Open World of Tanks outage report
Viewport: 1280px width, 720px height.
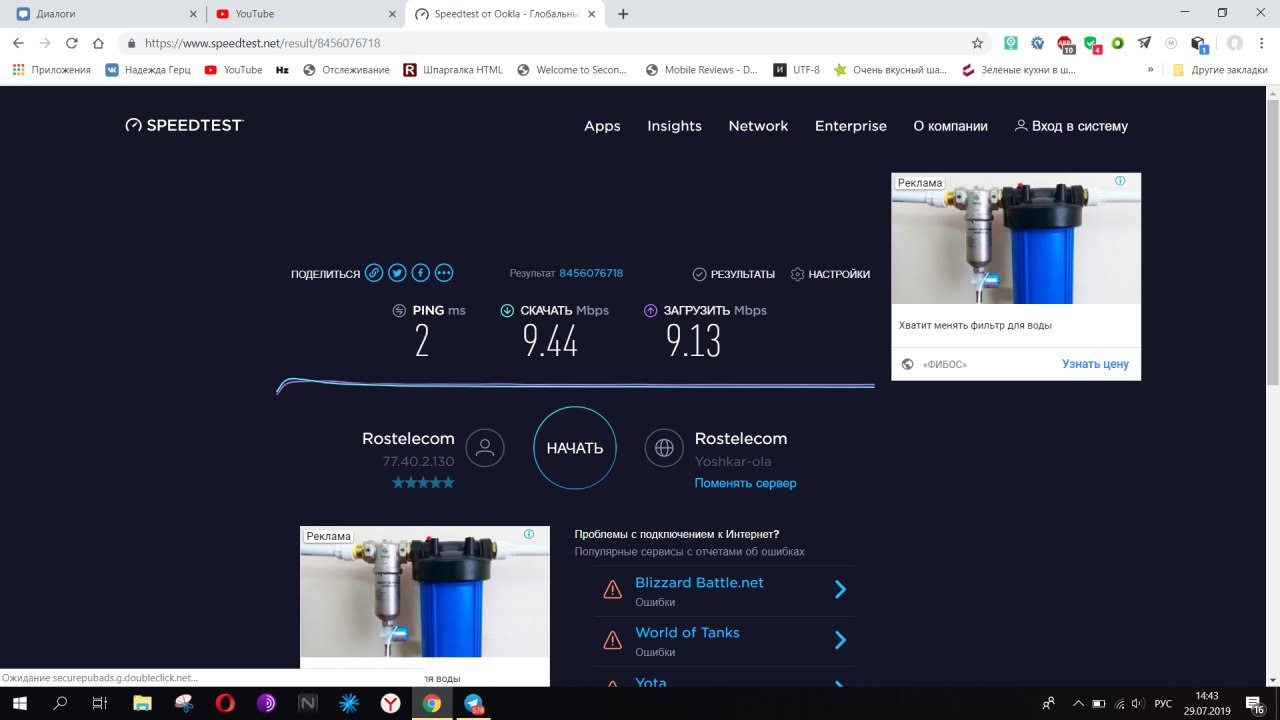[x=687, y=632]
